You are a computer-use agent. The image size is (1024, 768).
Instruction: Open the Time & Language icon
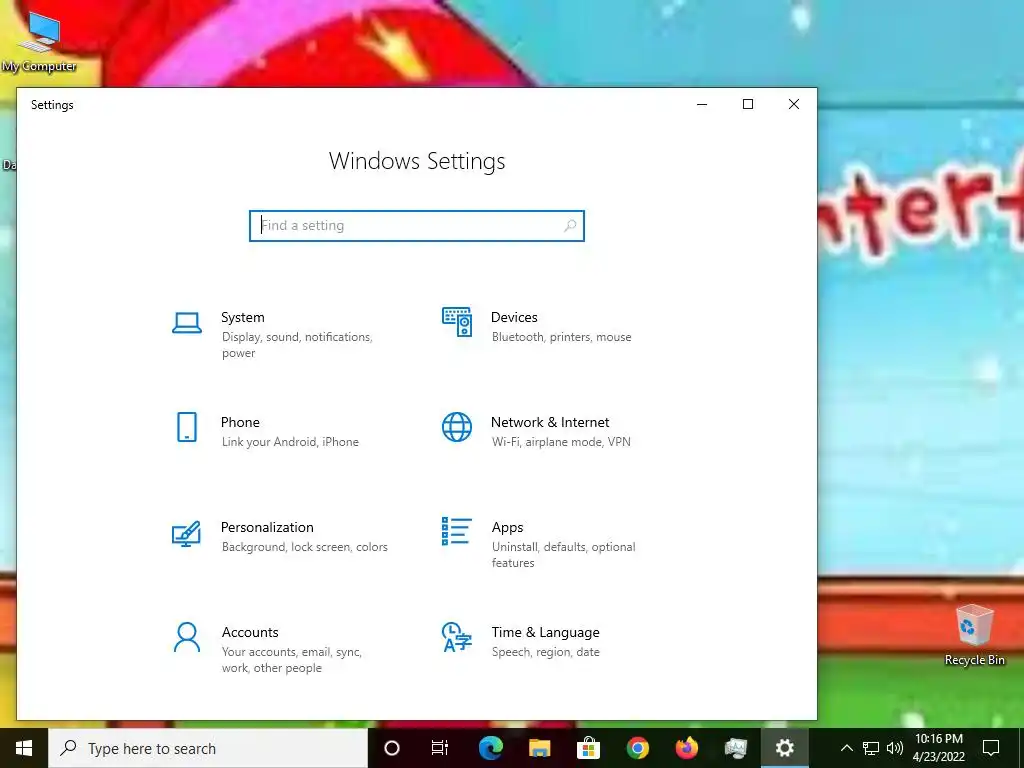click(x=456, y=637)
